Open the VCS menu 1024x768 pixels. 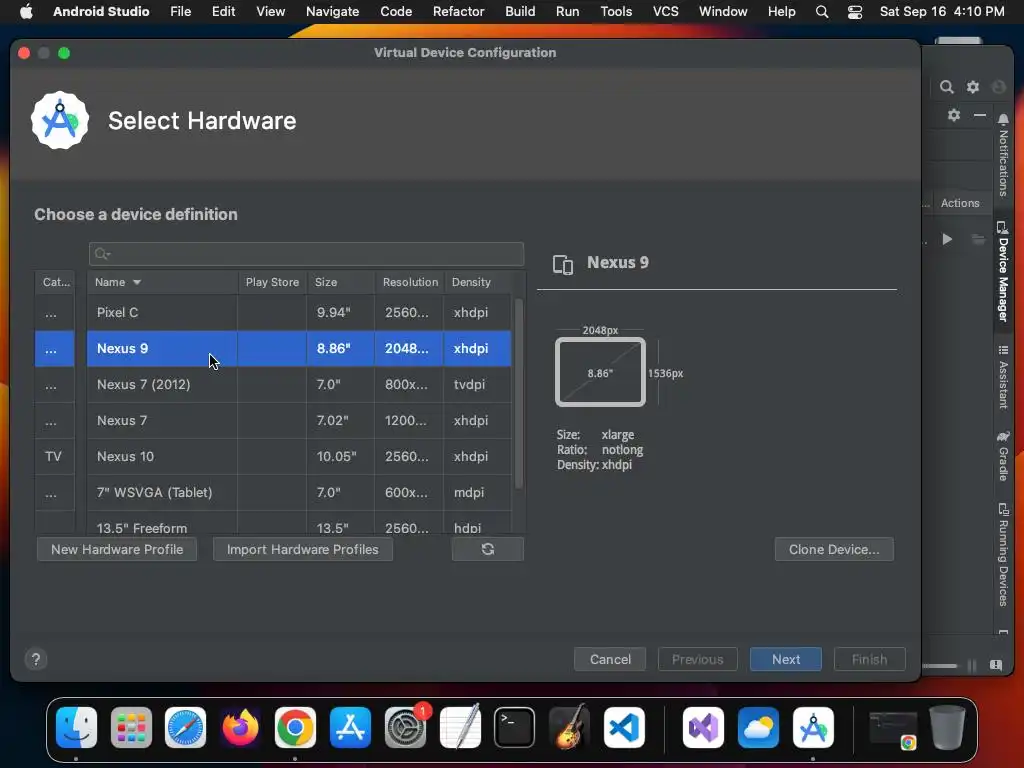tap(665, 12)
